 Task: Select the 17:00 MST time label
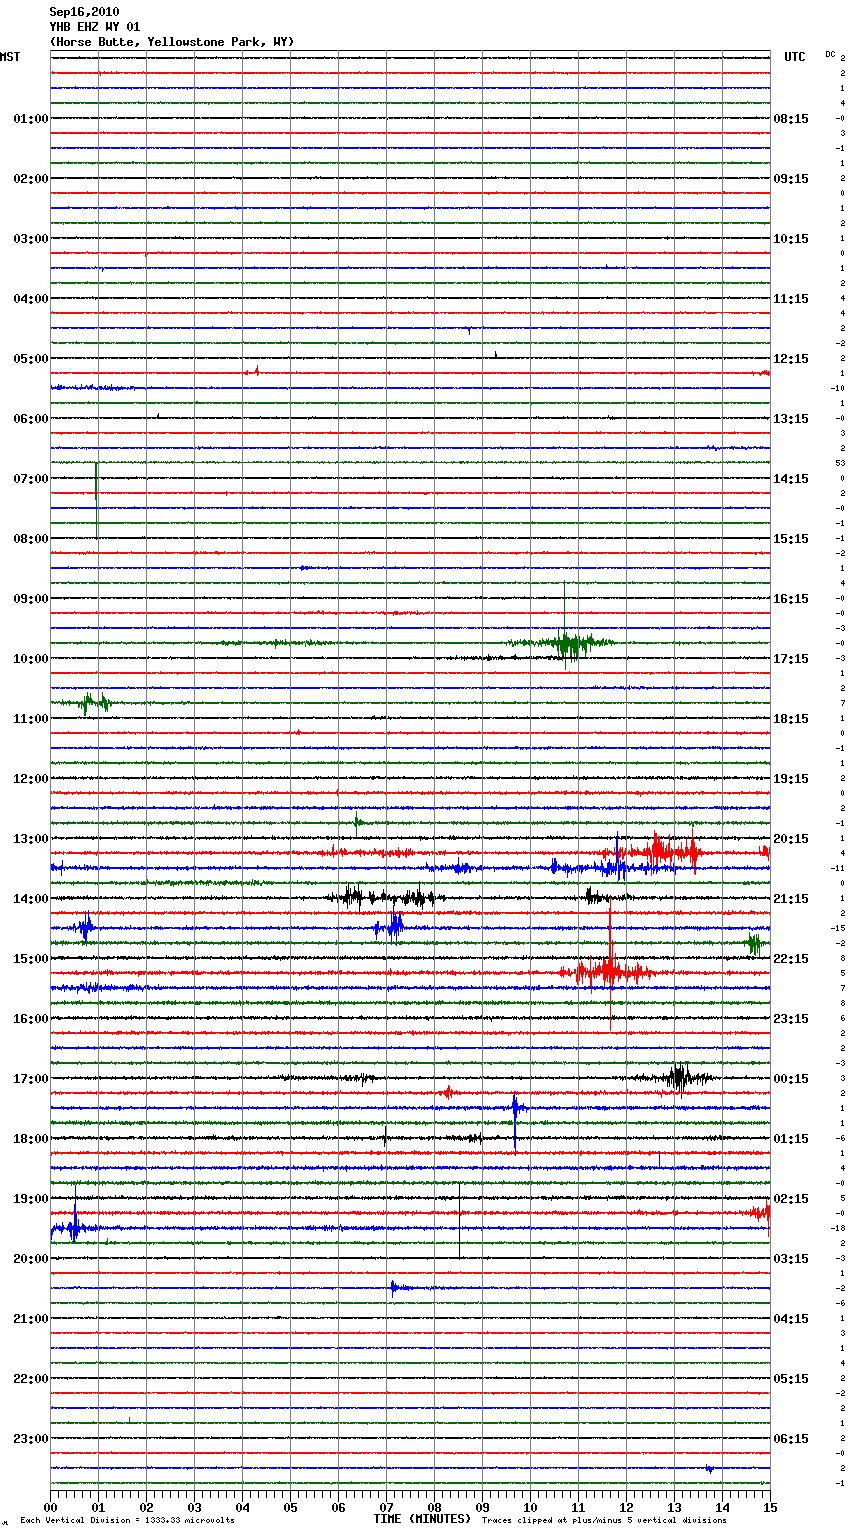point(30,1079)
